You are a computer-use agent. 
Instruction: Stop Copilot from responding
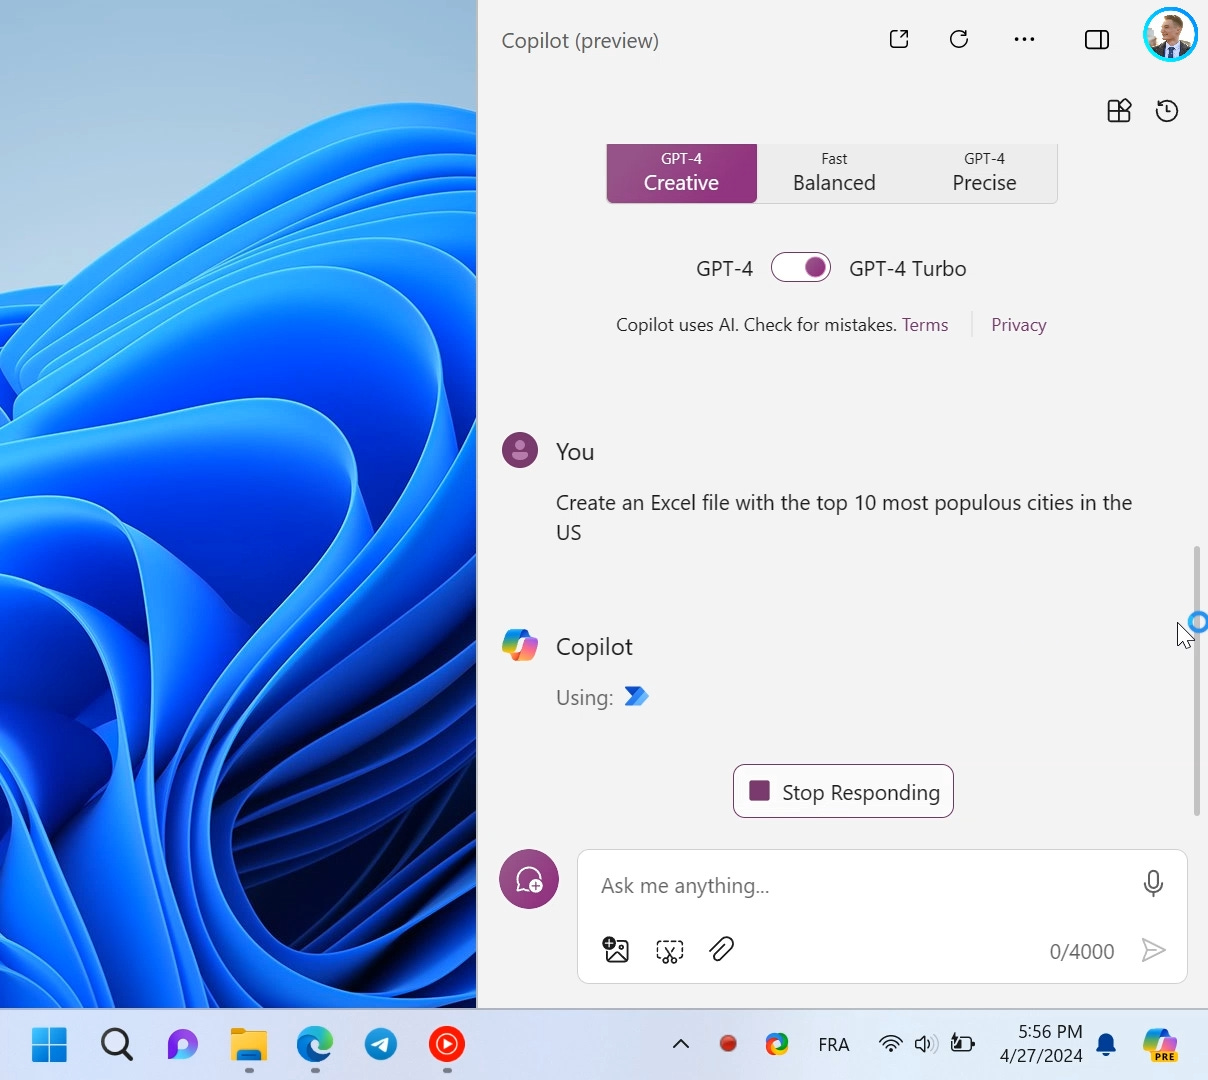[x=843, y=791]
